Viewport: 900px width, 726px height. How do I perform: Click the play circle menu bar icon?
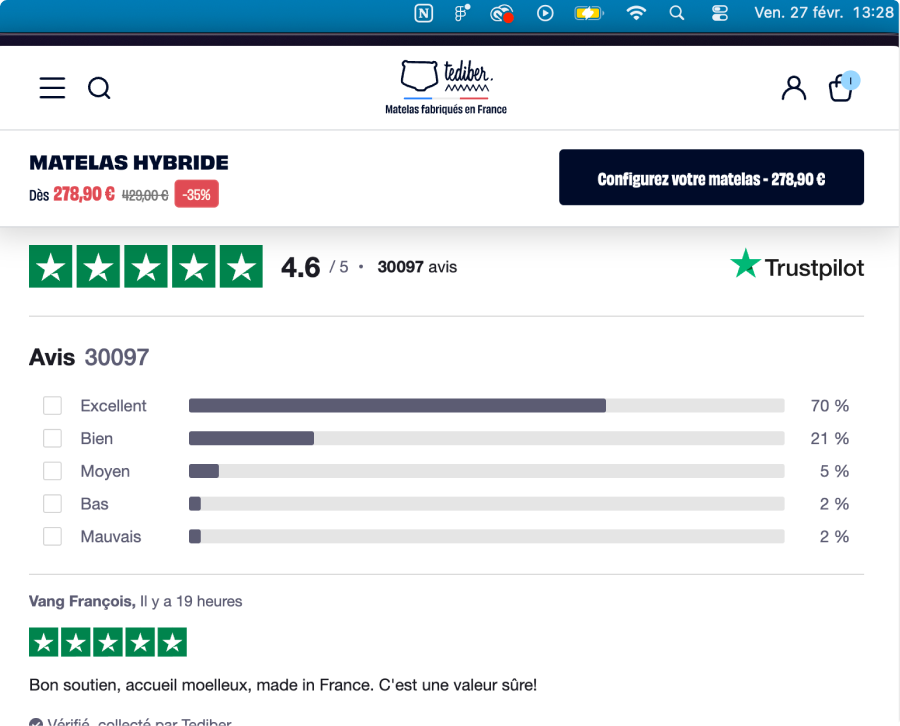[x=545, y=13]
